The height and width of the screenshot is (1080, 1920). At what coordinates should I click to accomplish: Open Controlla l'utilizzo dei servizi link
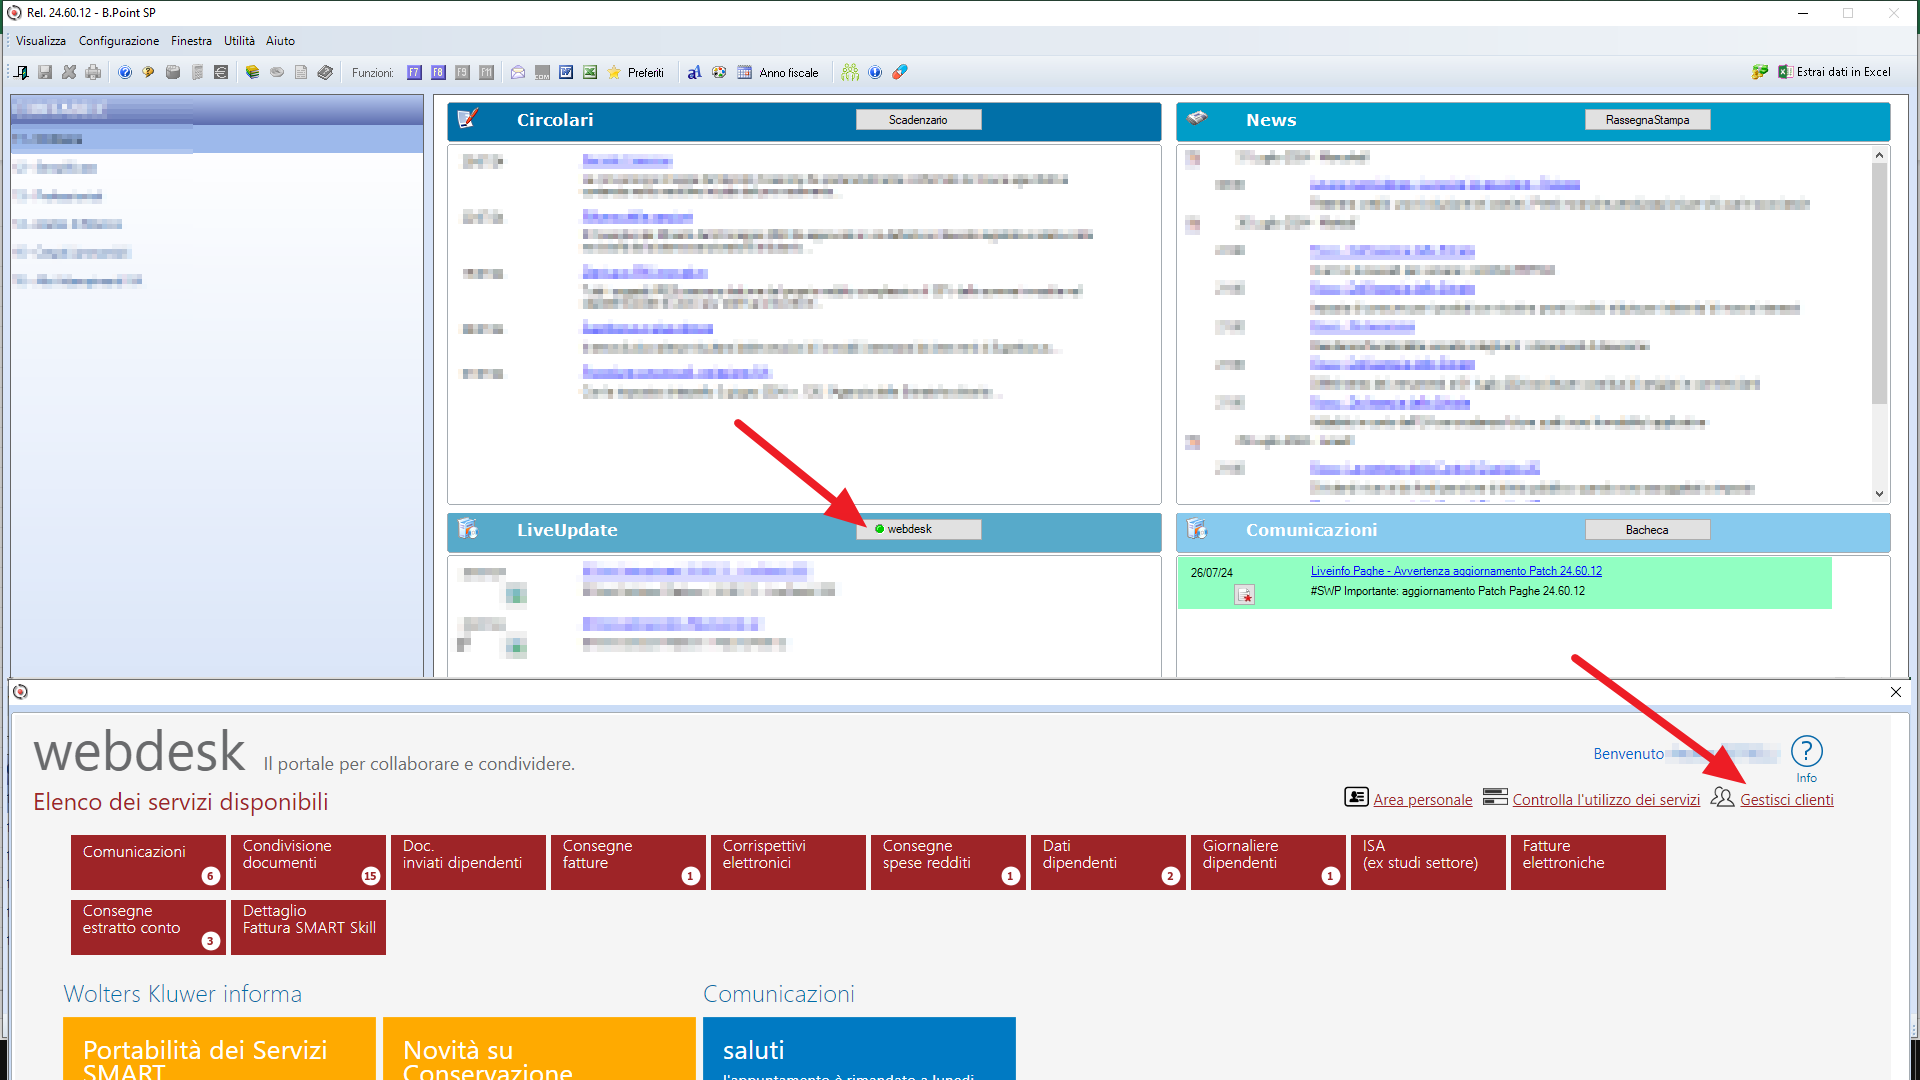(x=1606, y=800)
